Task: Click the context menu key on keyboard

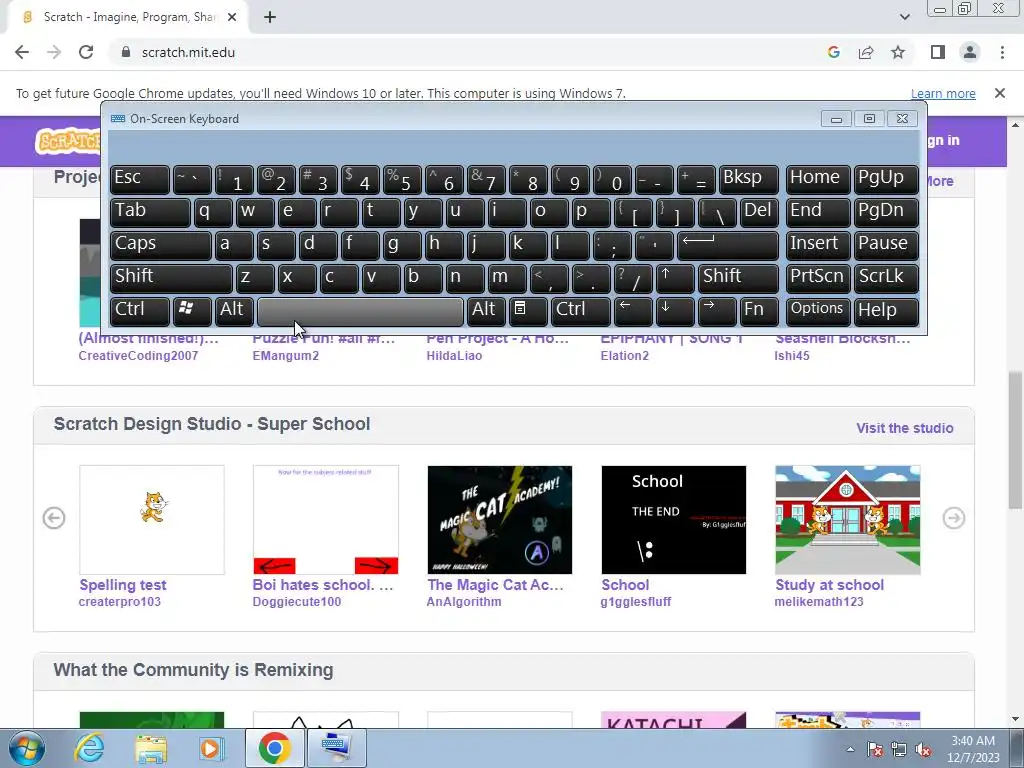Action: [528, 310]
